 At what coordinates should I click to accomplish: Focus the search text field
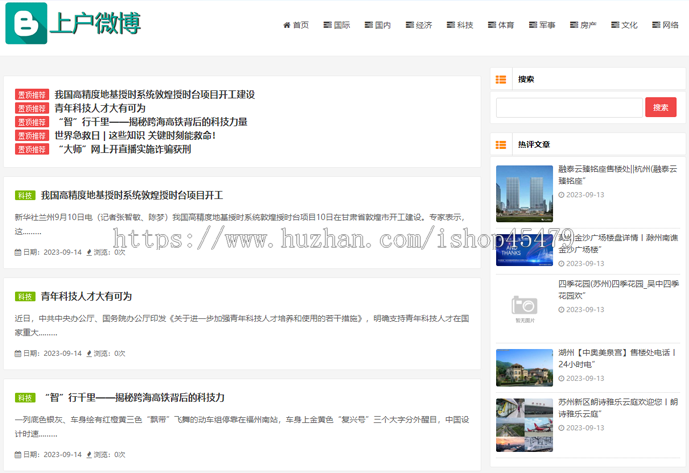coord(569,108)
